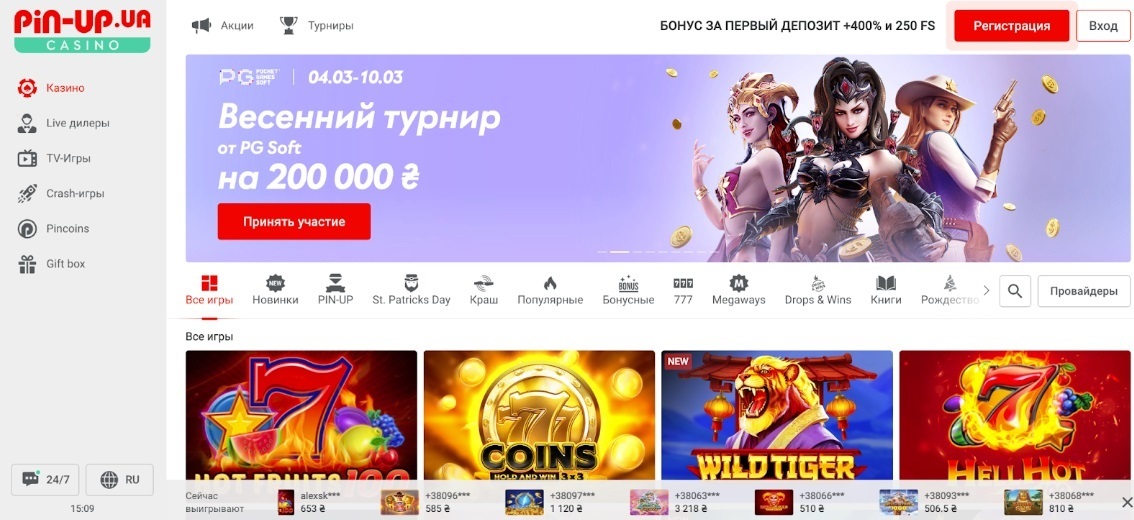Image resolution: width=1134 pixels, height=520 pixels.
Task: Open the RU language selector
Action: (x=119, y=479)
